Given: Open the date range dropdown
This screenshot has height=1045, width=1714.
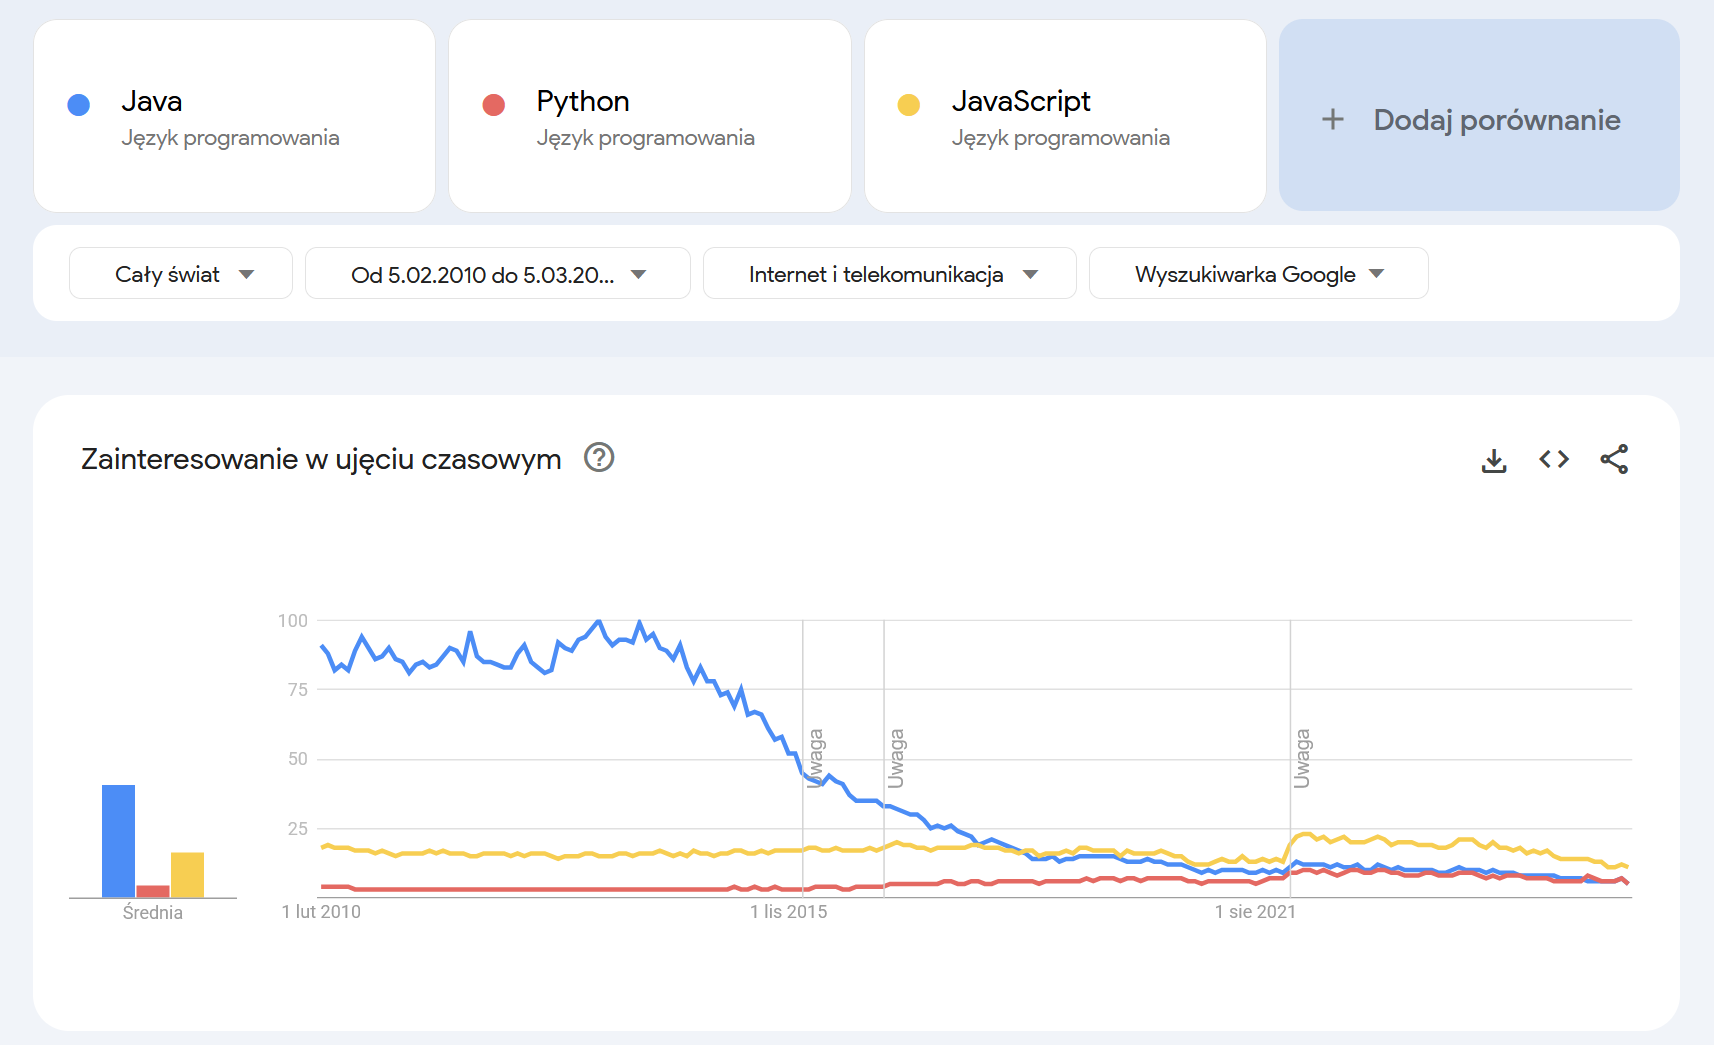Looking at the screenshot, I should (497, 274).
